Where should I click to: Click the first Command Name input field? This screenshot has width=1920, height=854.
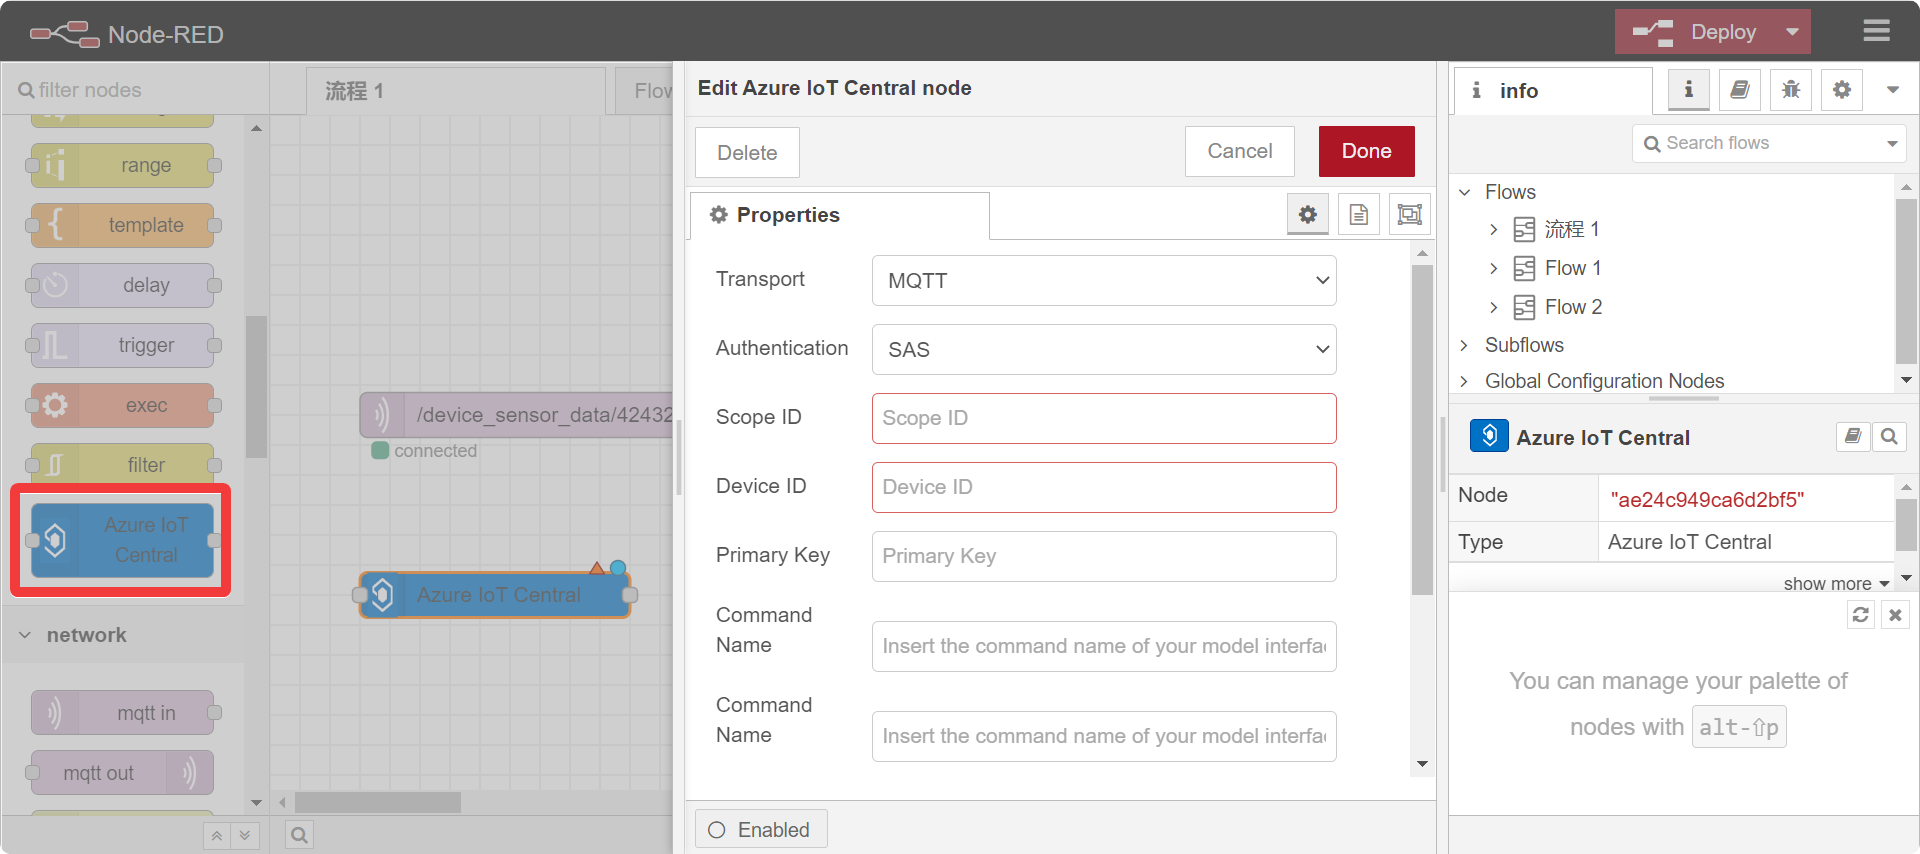[x=1104, y=646]
